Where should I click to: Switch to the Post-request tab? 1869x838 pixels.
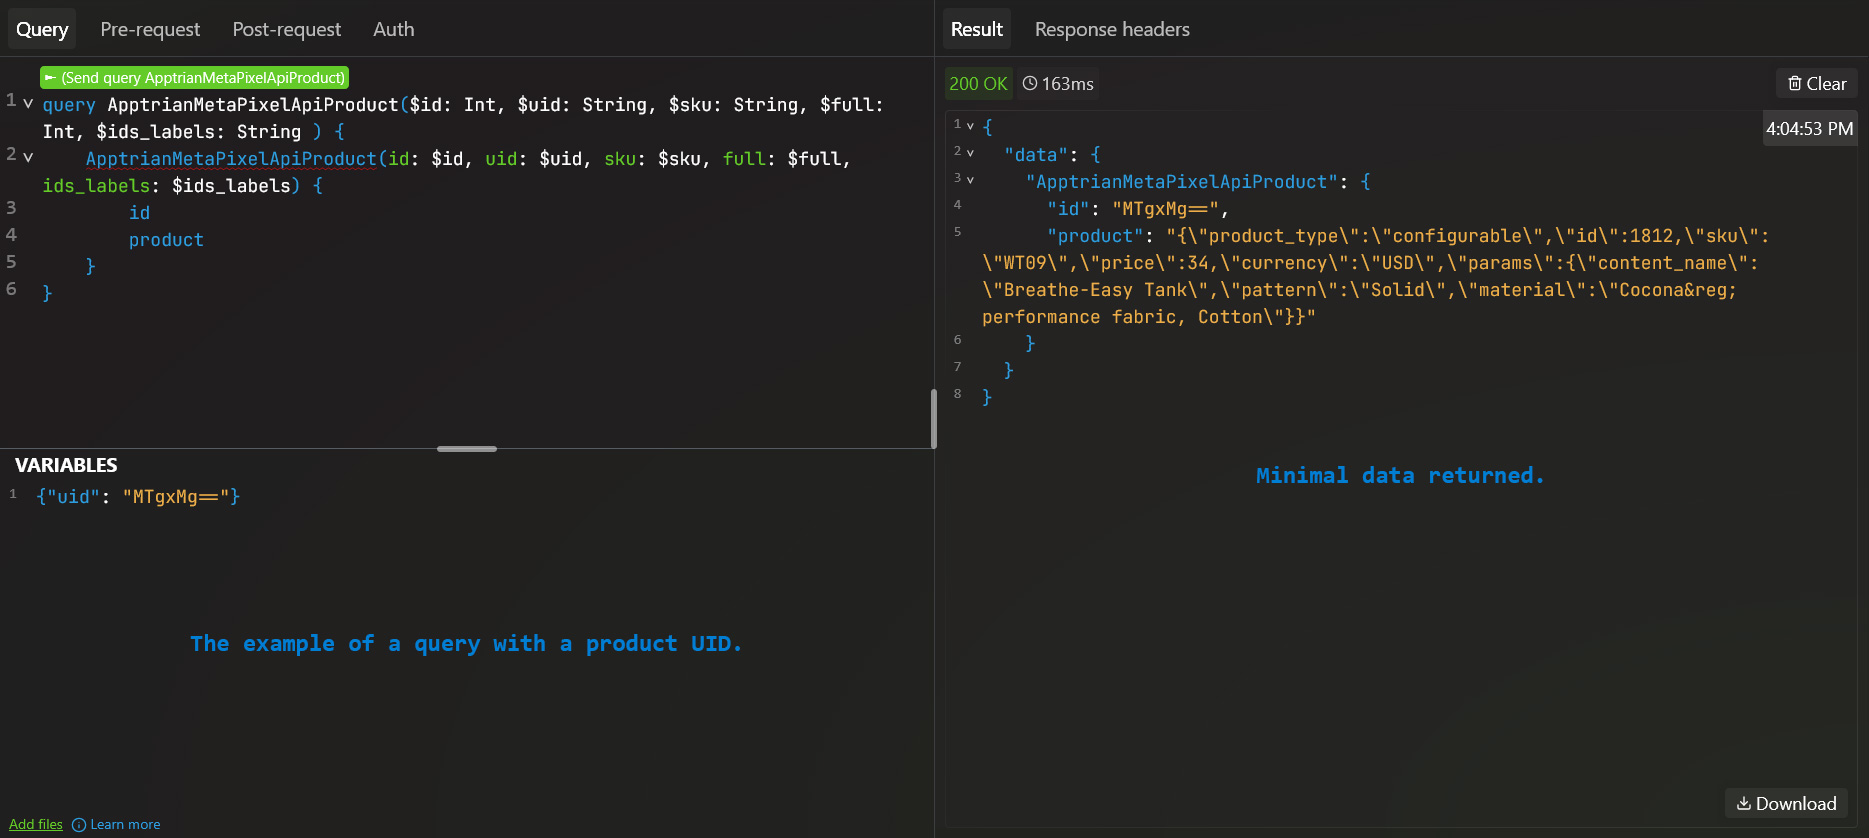[x=287, y=29]
